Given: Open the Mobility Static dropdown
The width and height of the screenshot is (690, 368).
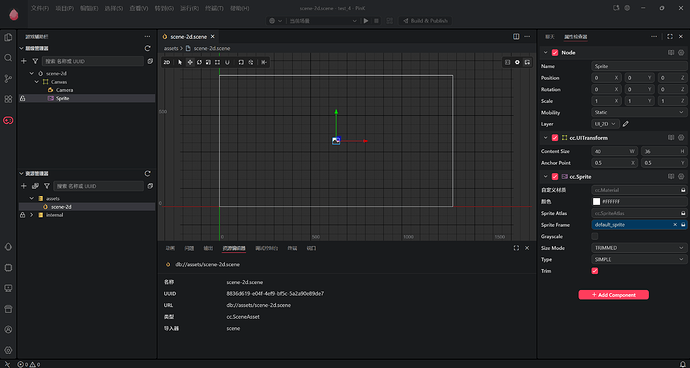Looking at the screenshot, I should tap(639, 113).
